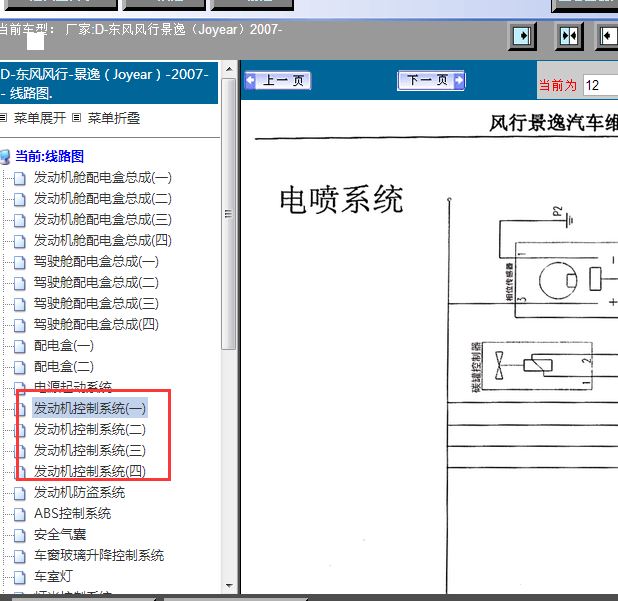Click the 上一页 previous page button

click(x=277, y=81)
